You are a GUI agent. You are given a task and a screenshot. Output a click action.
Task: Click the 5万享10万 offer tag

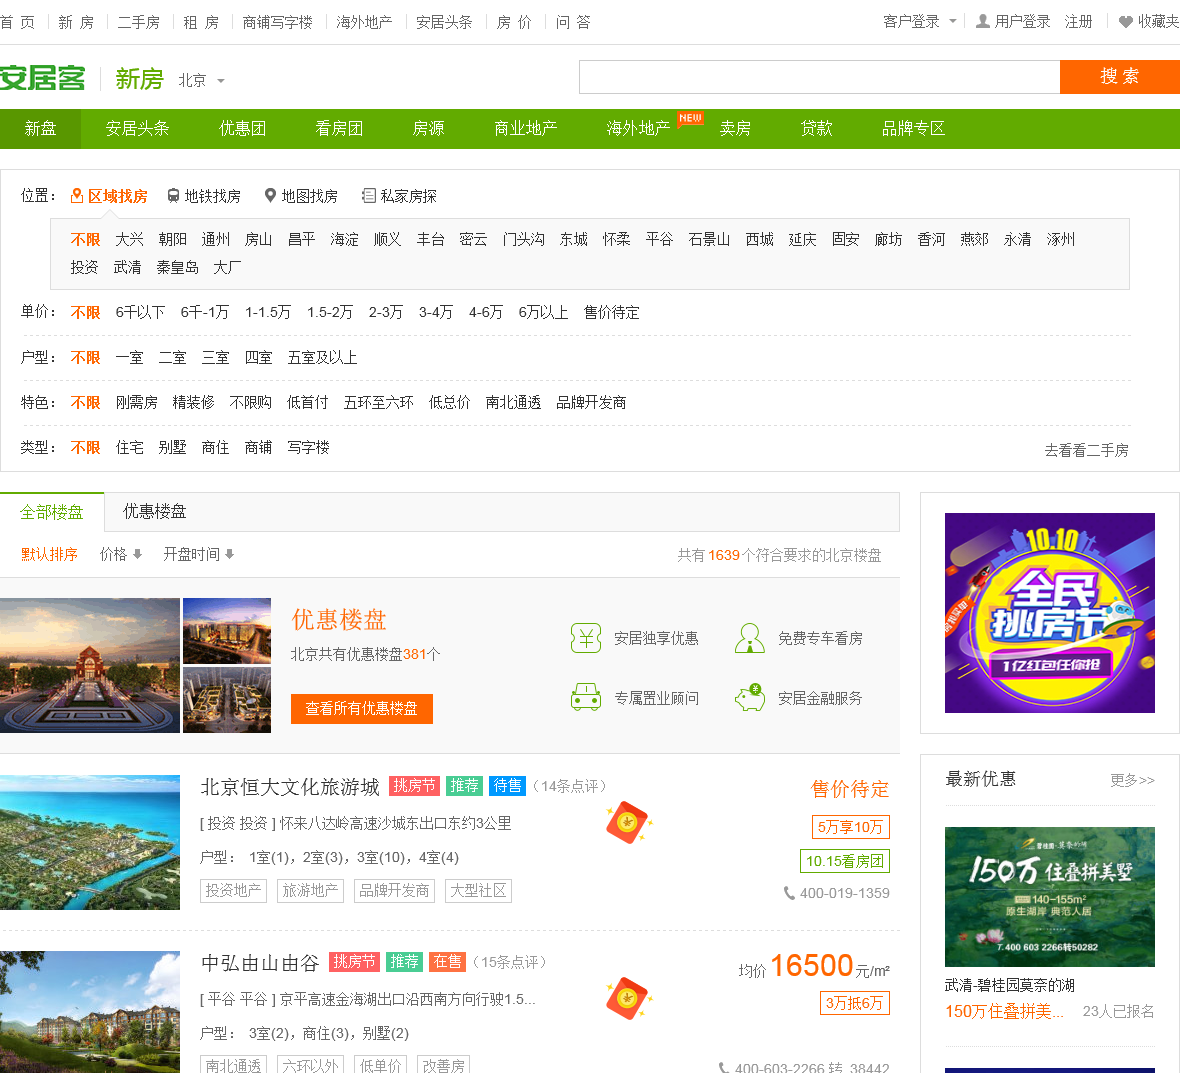pos(850,827)
